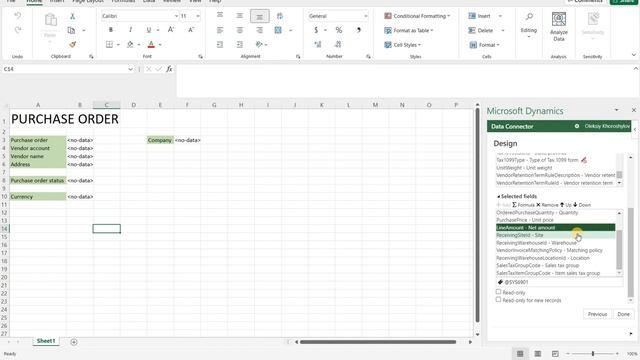Viewport: 640px width, 360px height.
Task: Click the Undo icon
Action: 18,16
